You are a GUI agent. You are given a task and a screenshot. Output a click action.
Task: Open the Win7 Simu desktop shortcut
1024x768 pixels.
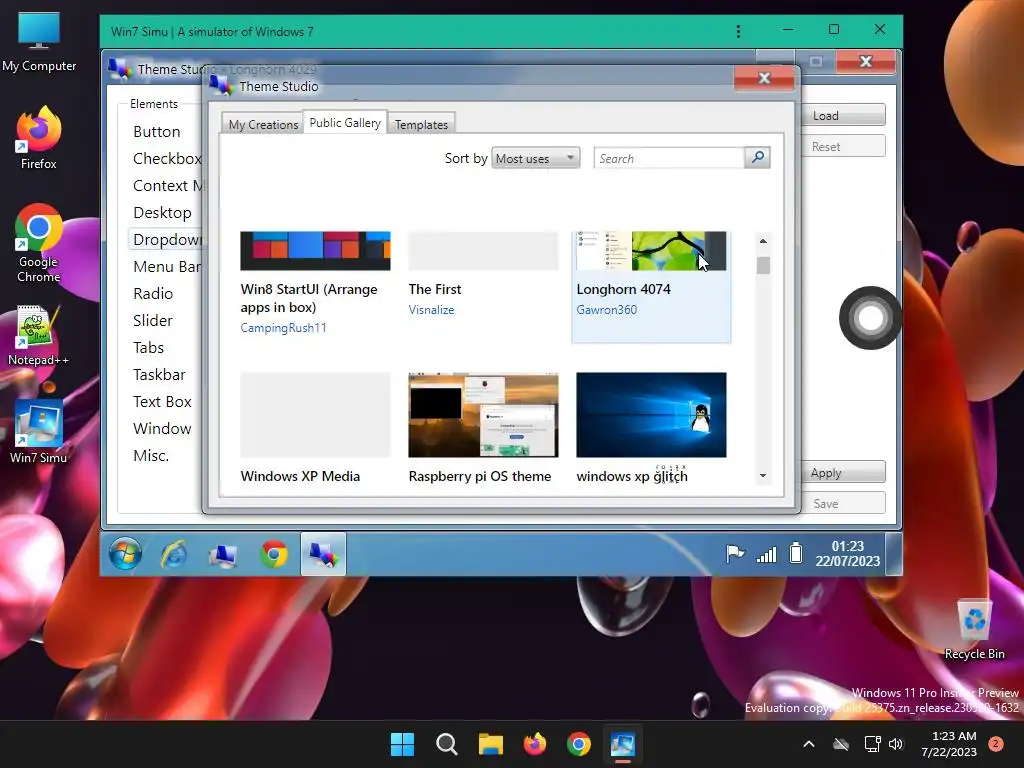pyautogui.click(x=39, y=432)
